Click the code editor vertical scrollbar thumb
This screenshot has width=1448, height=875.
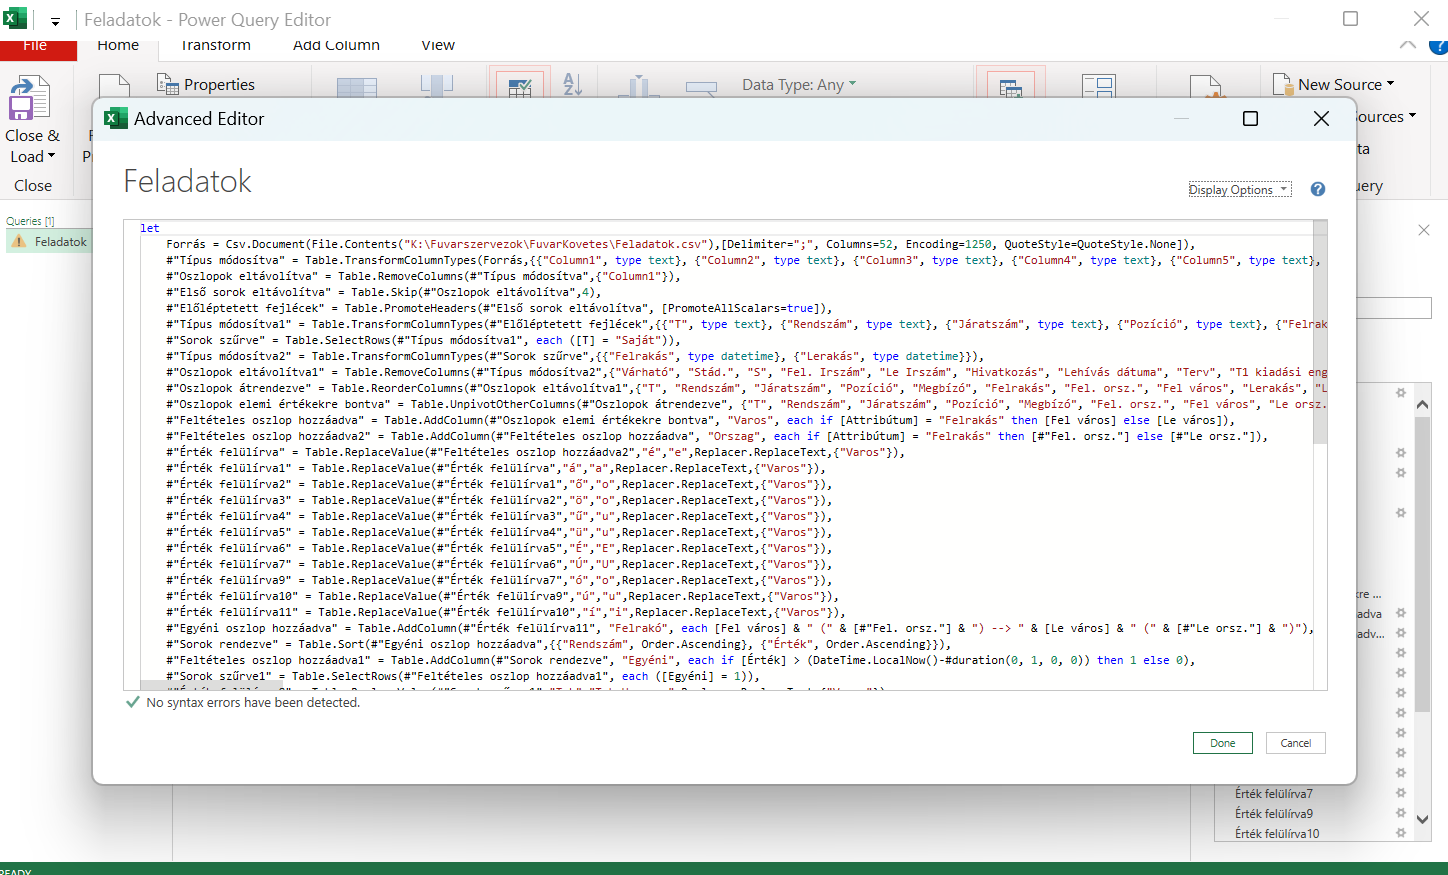(x=1320, y=340)
